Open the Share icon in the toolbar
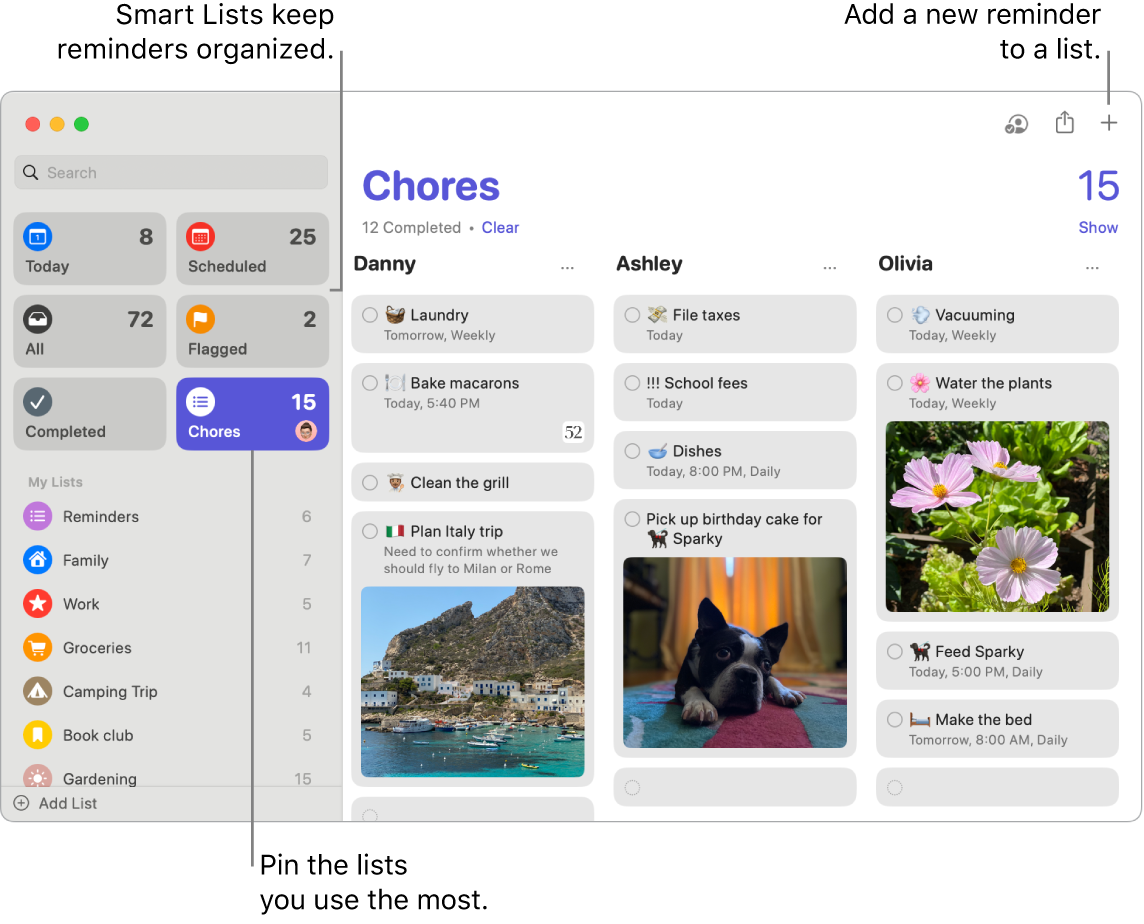This screenshot has height=924, width=1144. [1064, 122]
